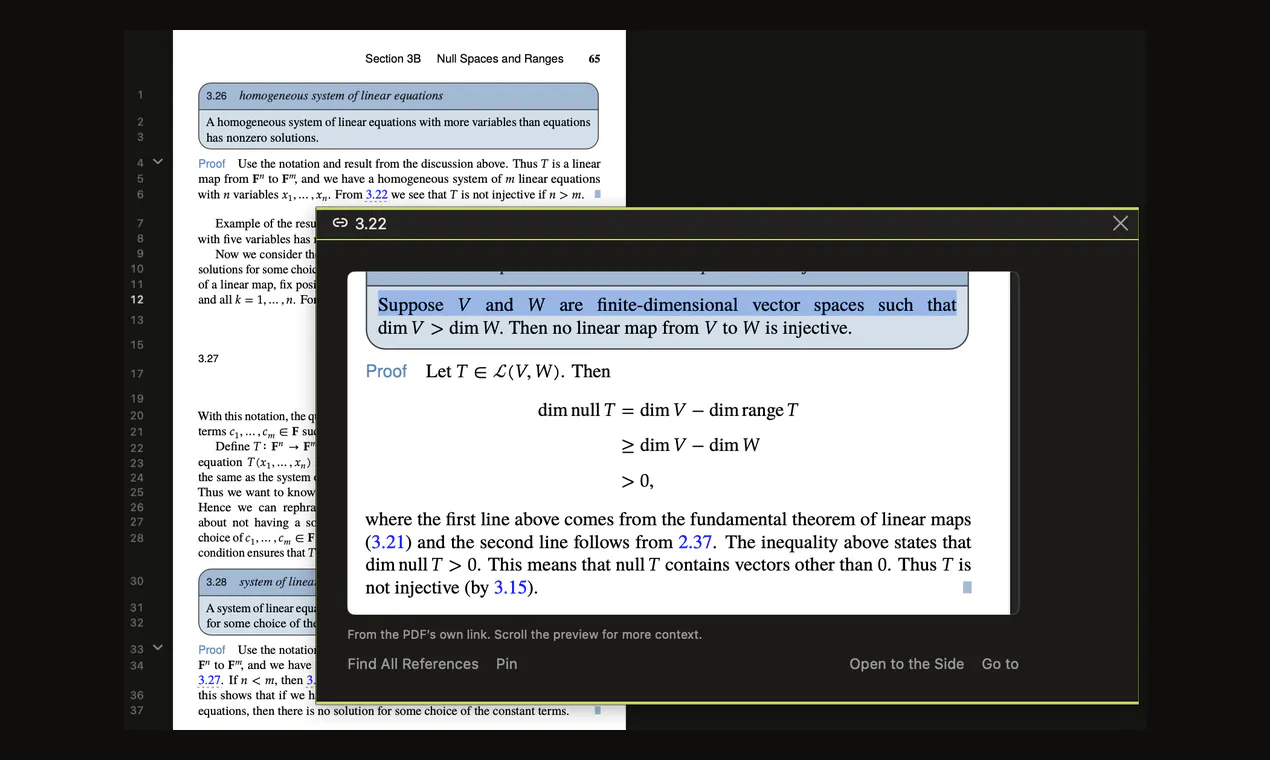This screenshot has width=1270, height=760.
Task: Select line number 1 in the gutter
Action: point(140,95)
